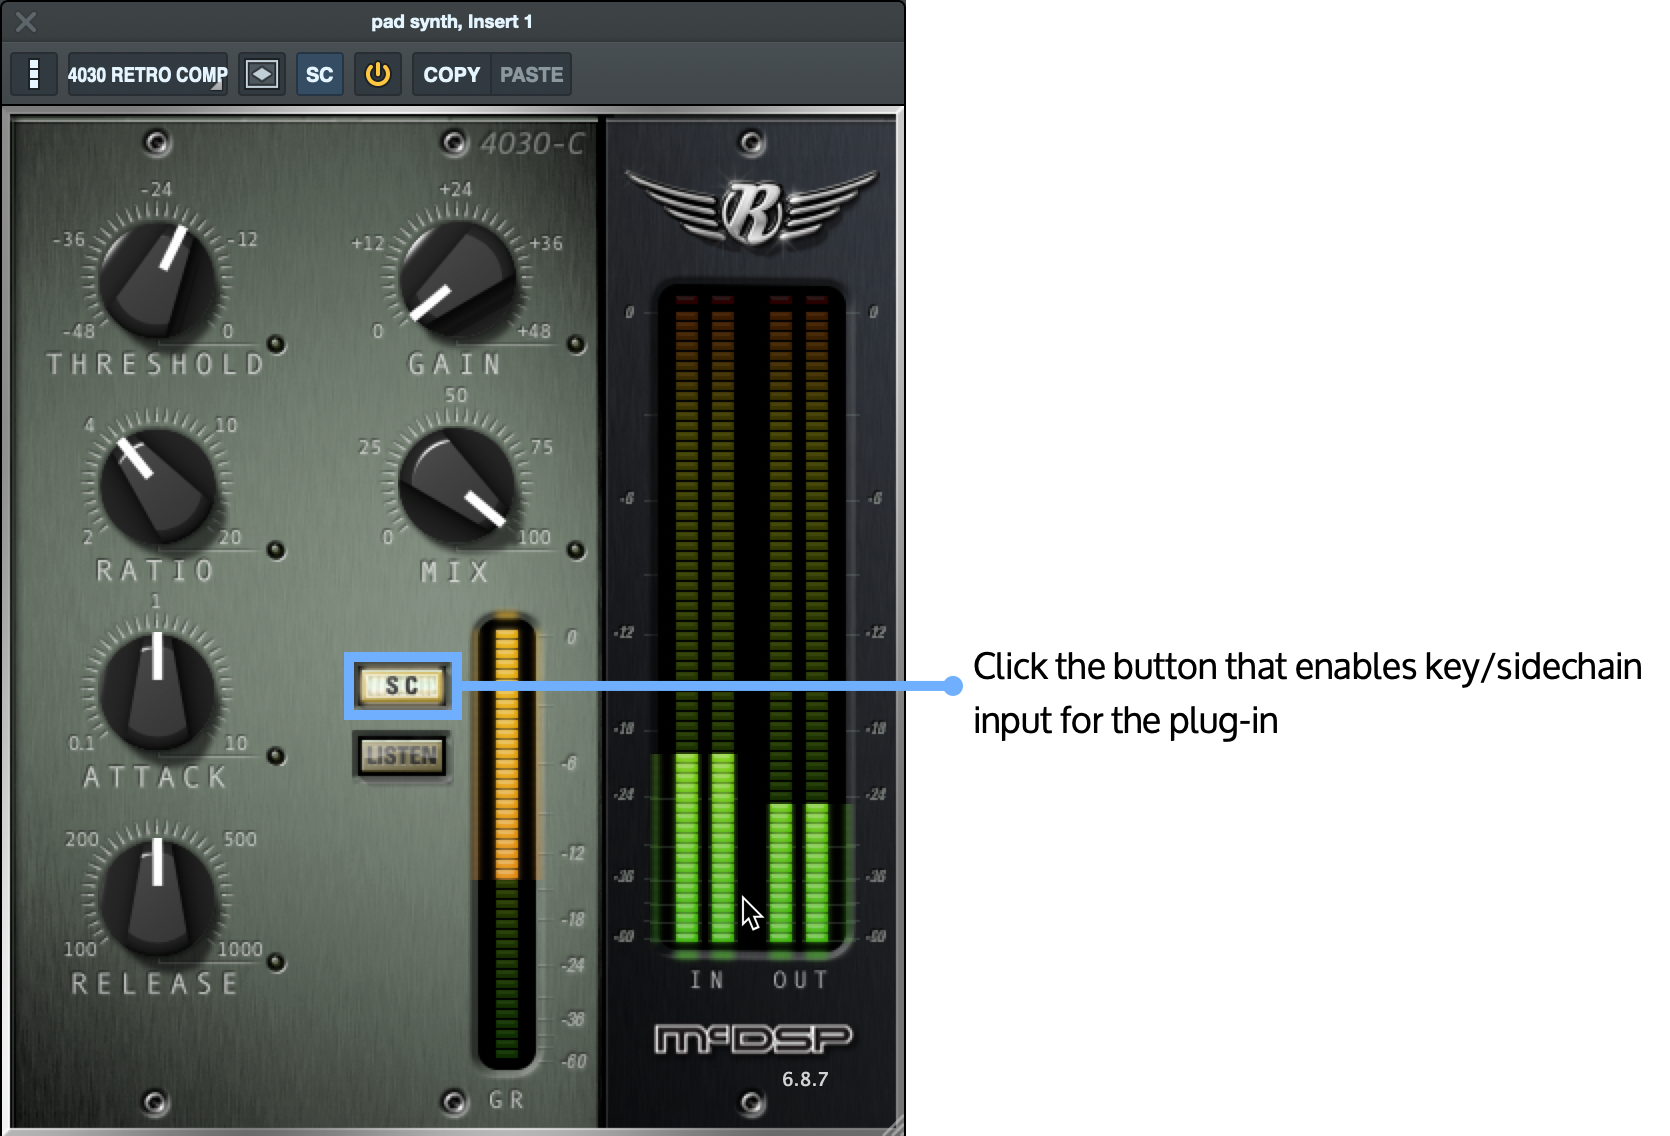1670x1136 pixels.
Task: Click the OUT label below meters
Action: pyautogui.click(x=800, y=980)
